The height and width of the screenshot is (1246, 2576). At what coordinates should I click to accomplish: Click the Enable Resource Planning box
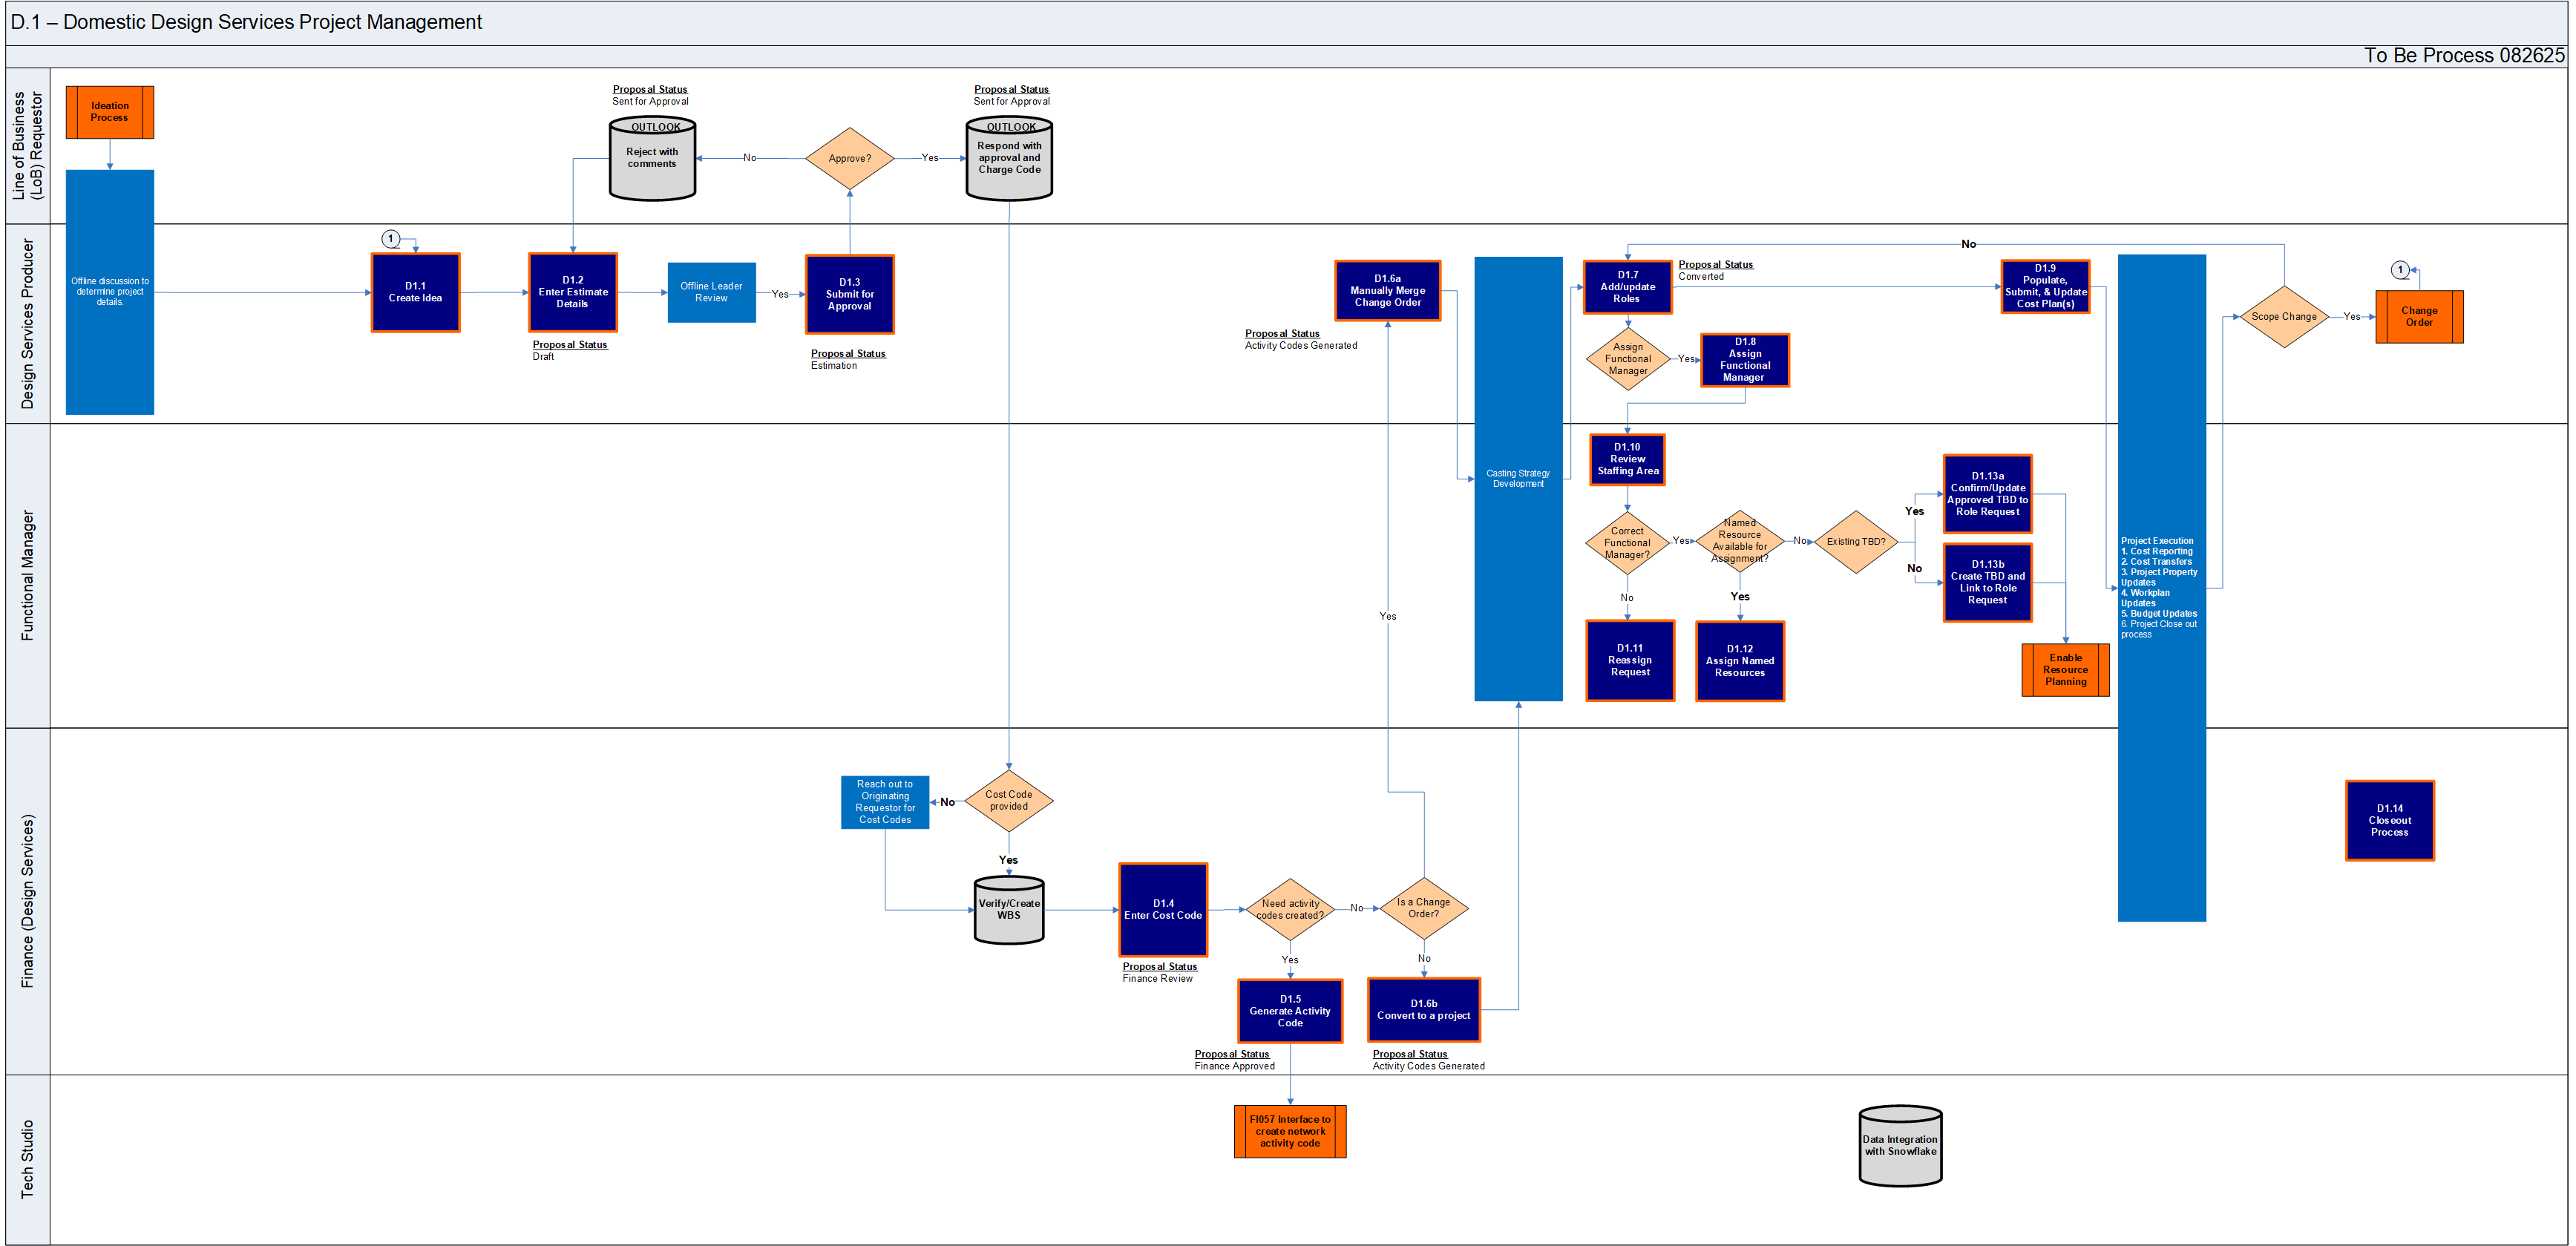(2065, 670)
